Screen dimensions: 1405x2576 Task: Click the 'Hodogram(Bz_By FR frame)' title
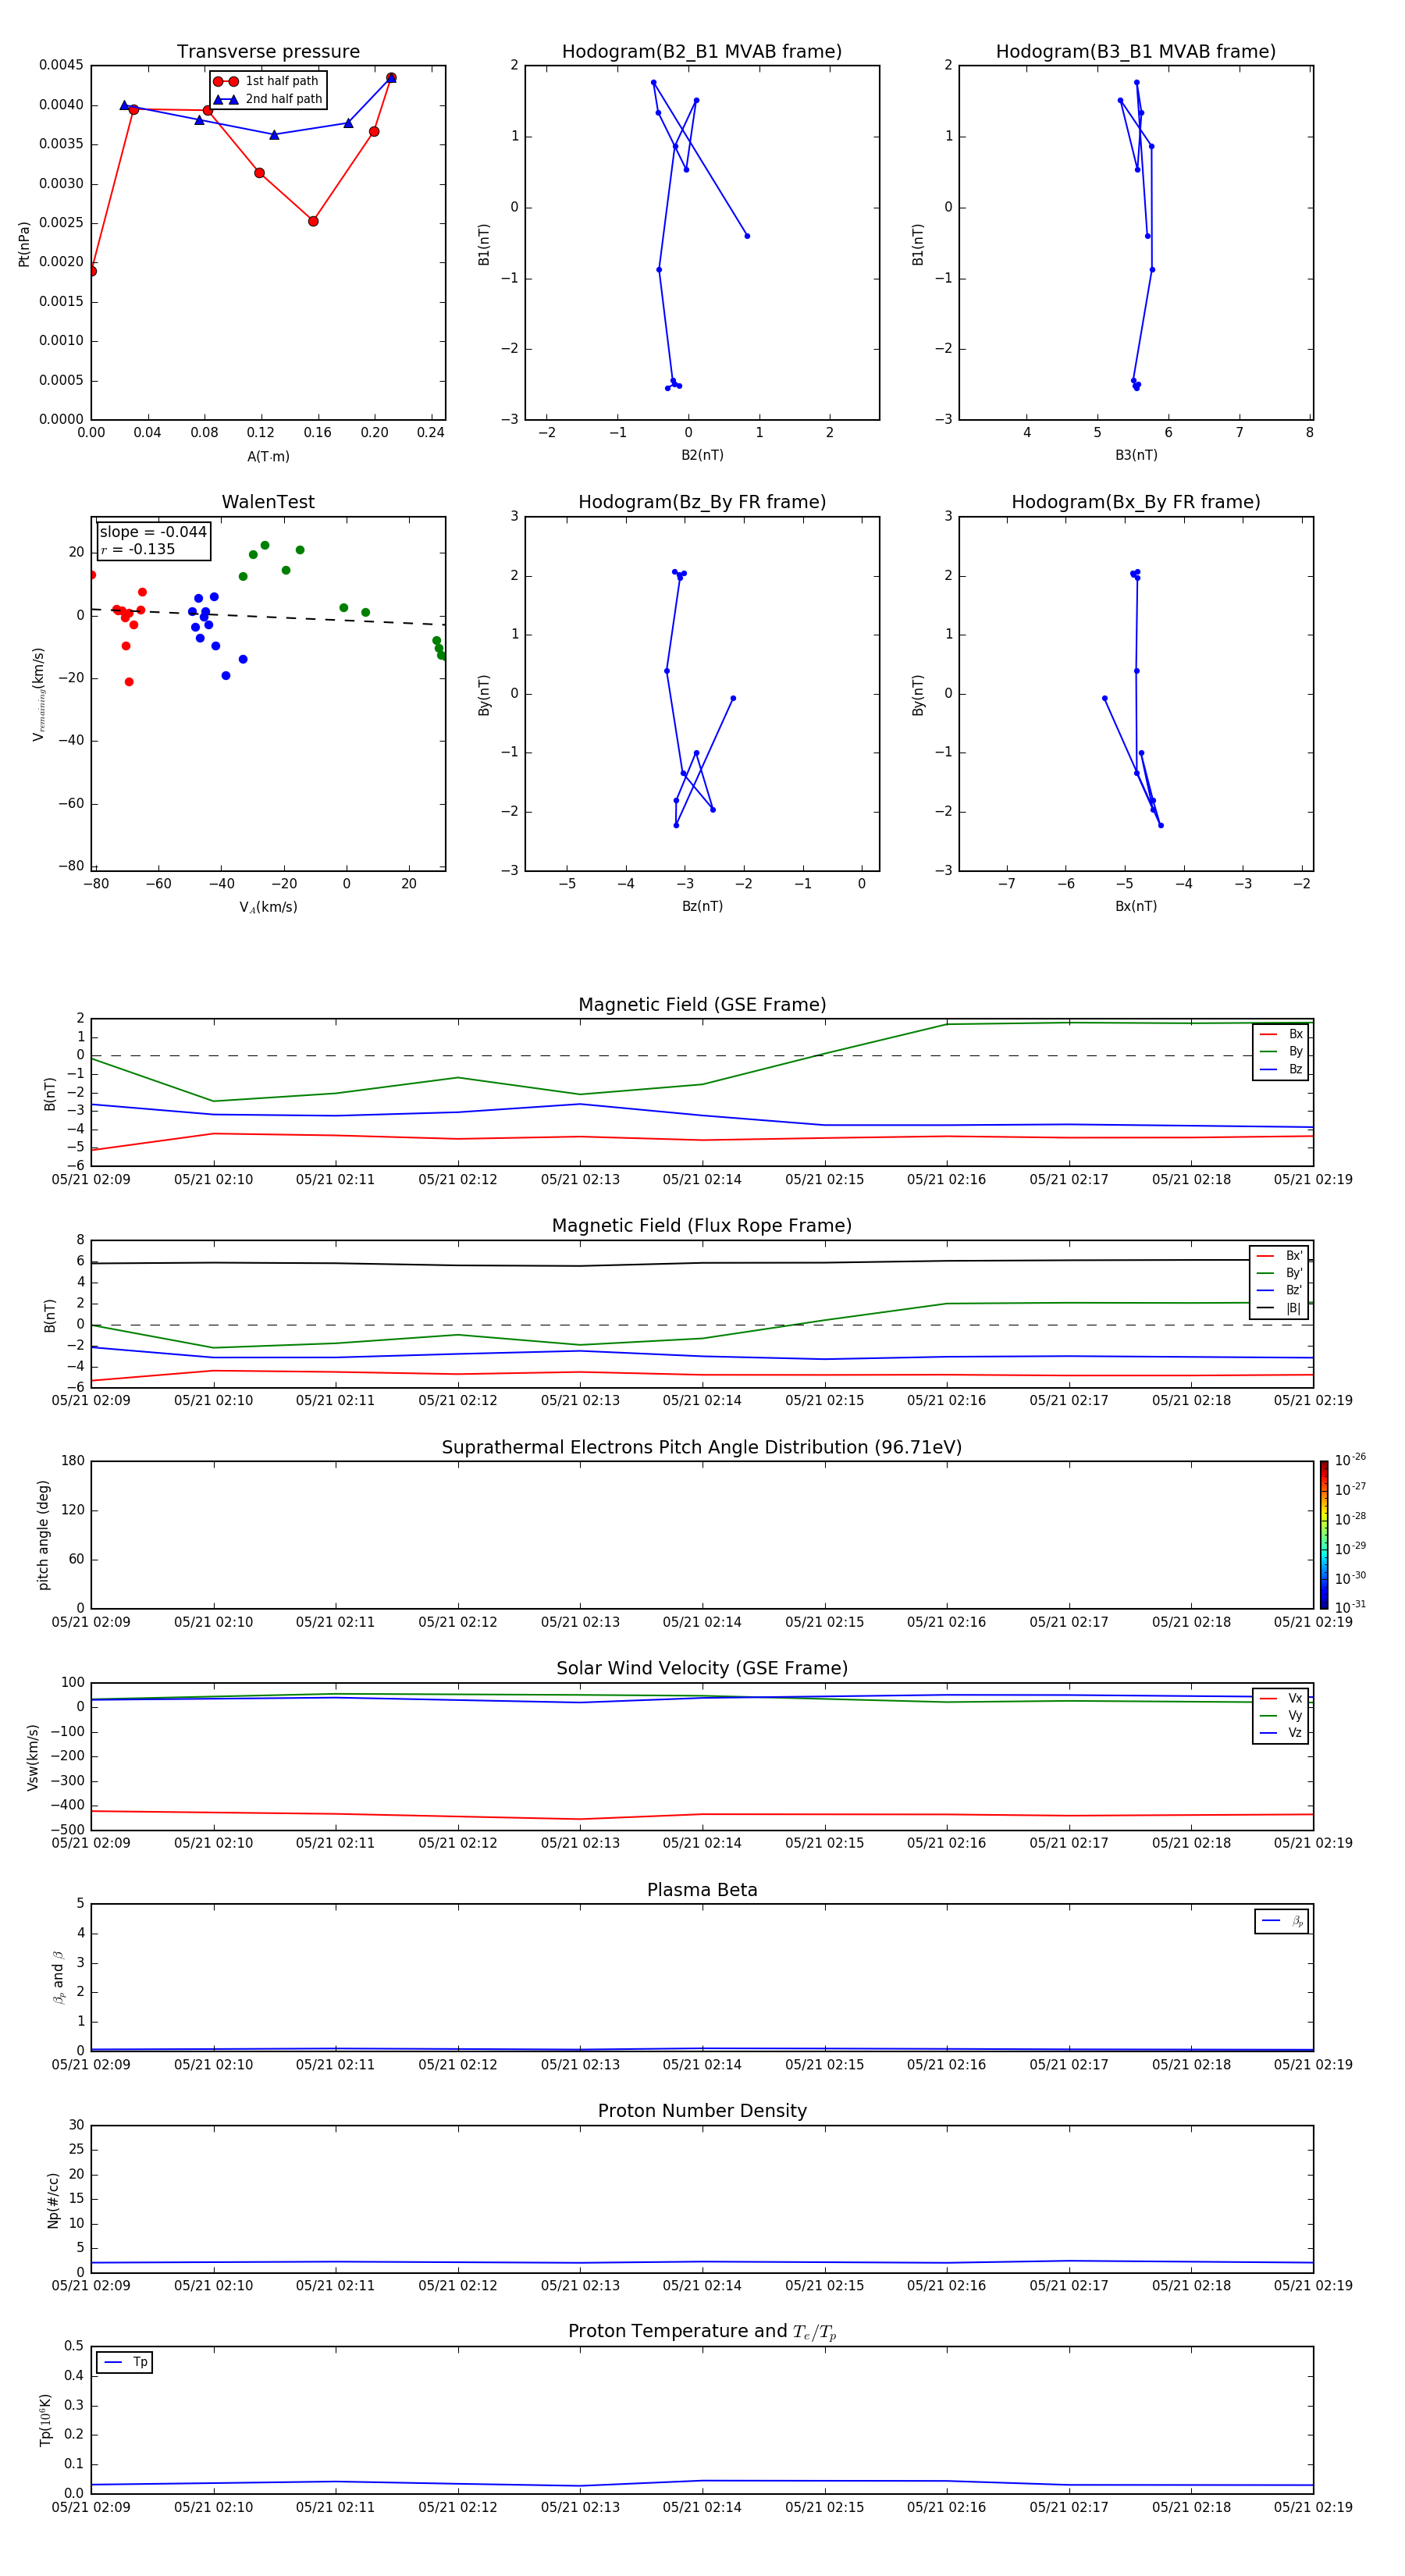pyautogui.click(x=702, y=502)
